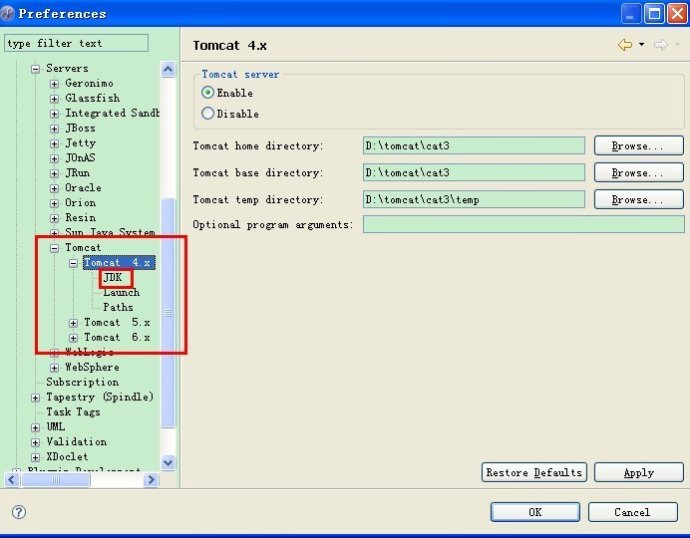Select the Disable radio button
This screenshot has width=690, height=538.
(x=208, y=113)
